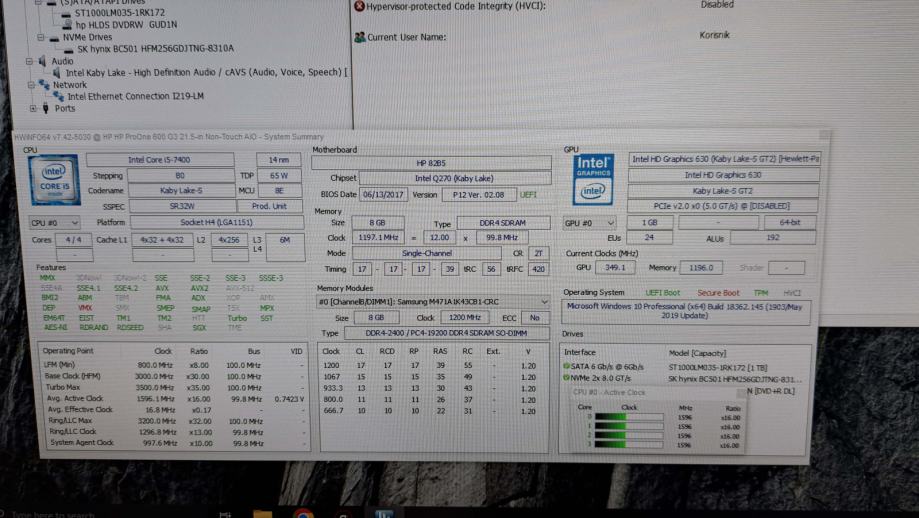This screenshot has width=919, height=518.
Task: Click the Intel Q270 (Kaby Lake) chipset field
Action: tap(454, 178)
